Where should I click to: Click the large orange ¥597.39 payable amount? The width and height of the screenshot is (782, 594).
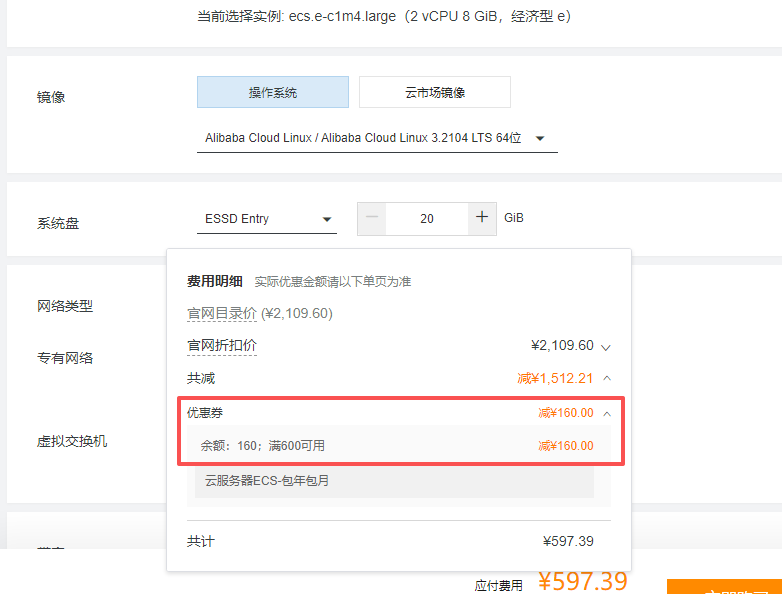[x=583, y=581]
